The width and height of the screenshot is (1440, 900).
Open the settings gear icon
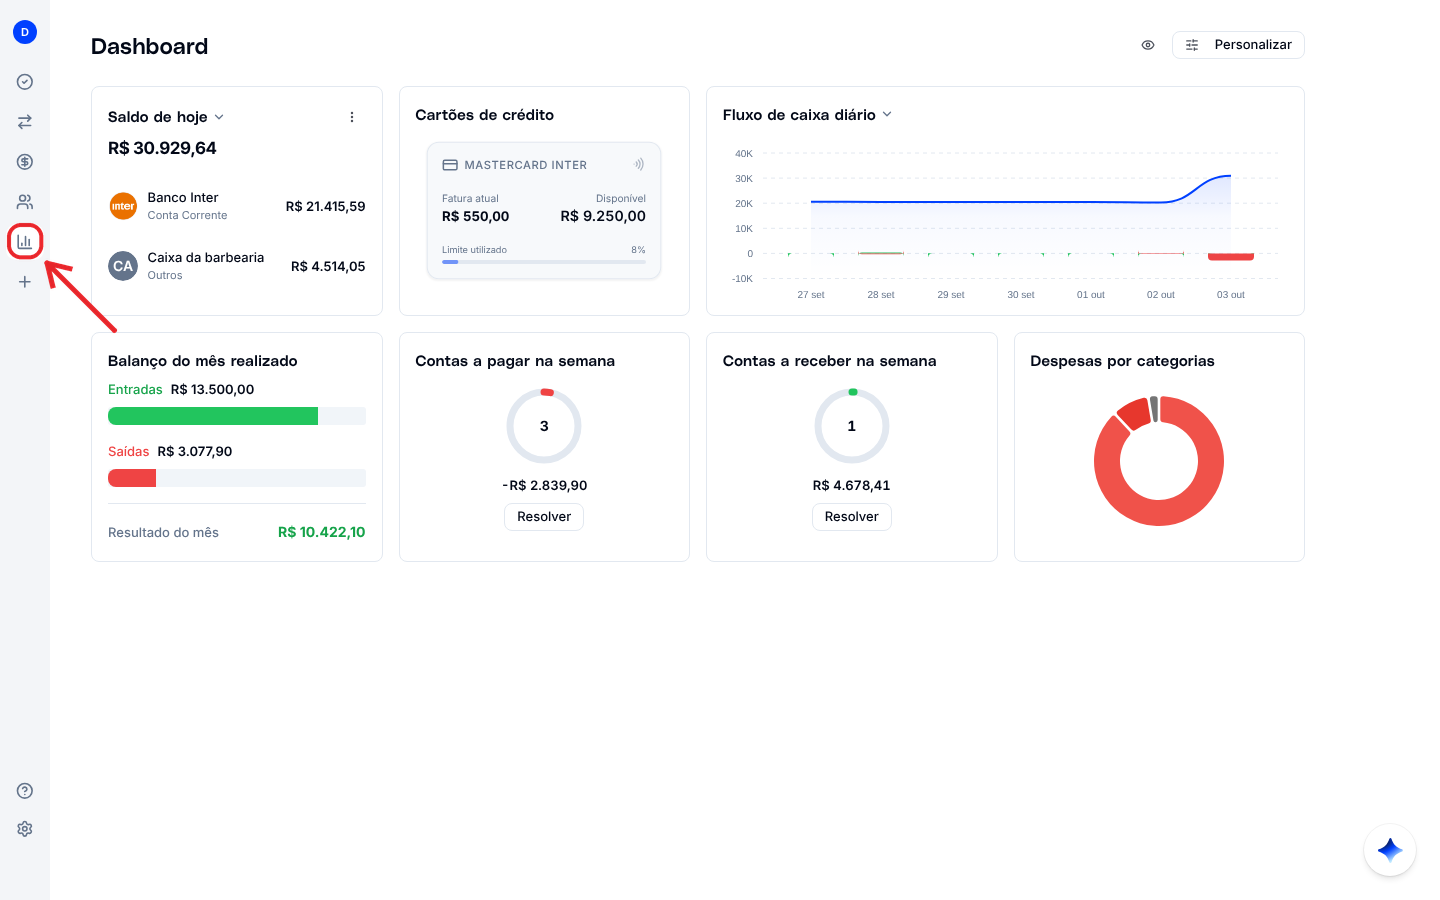(x=25, y=829)
